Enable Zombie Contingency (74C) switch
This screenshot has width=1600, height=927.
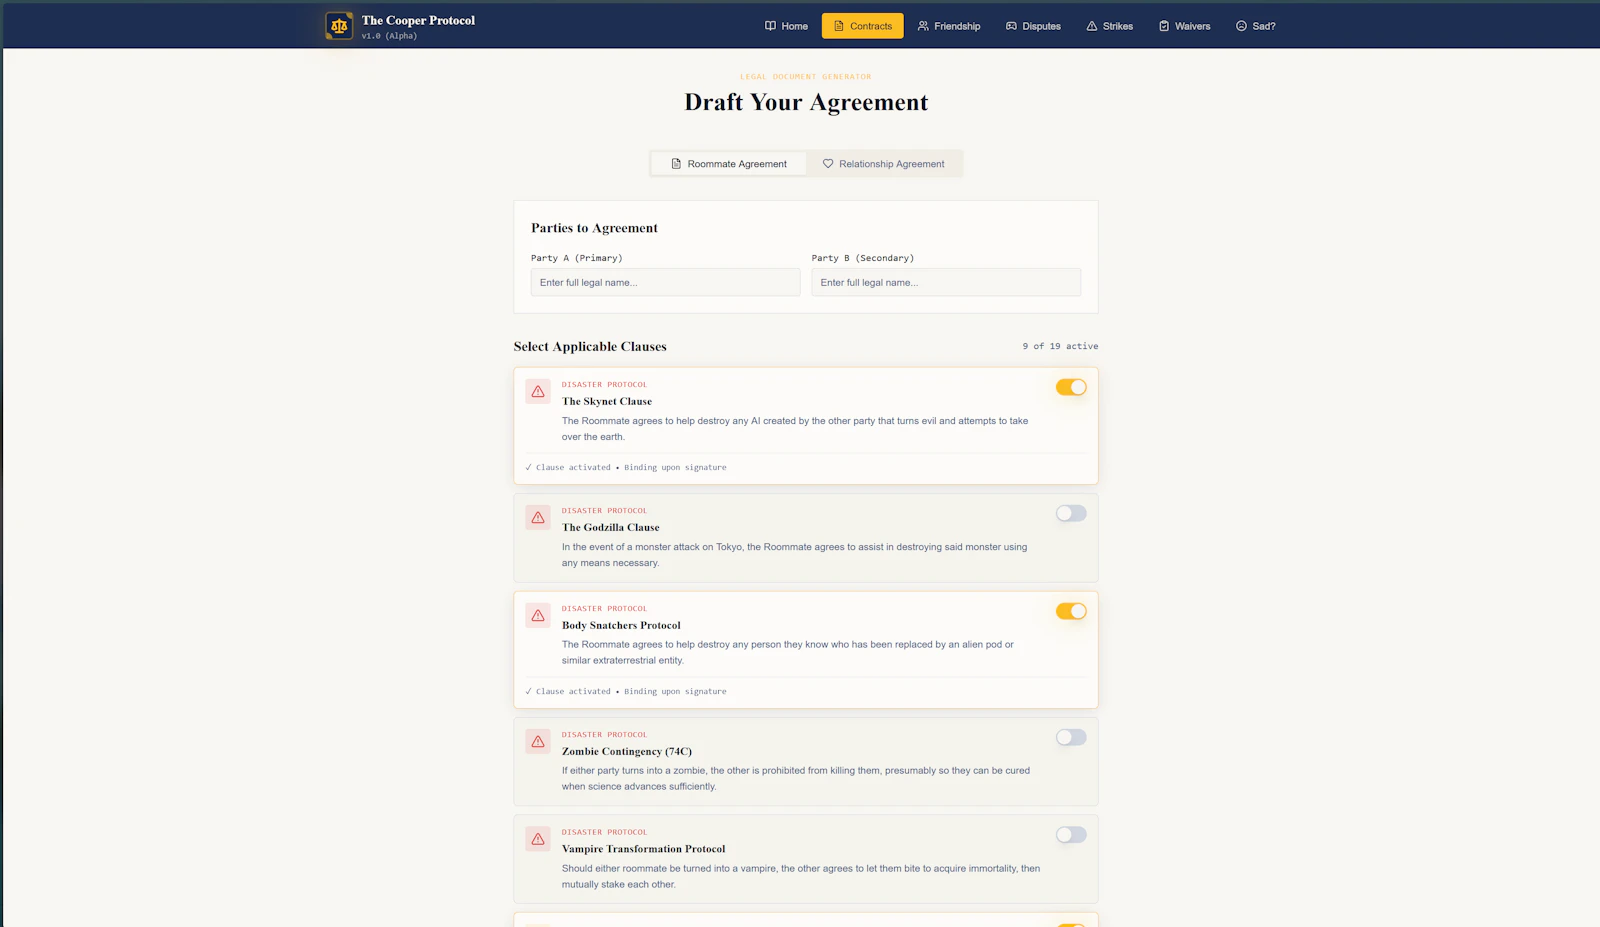1071,737
